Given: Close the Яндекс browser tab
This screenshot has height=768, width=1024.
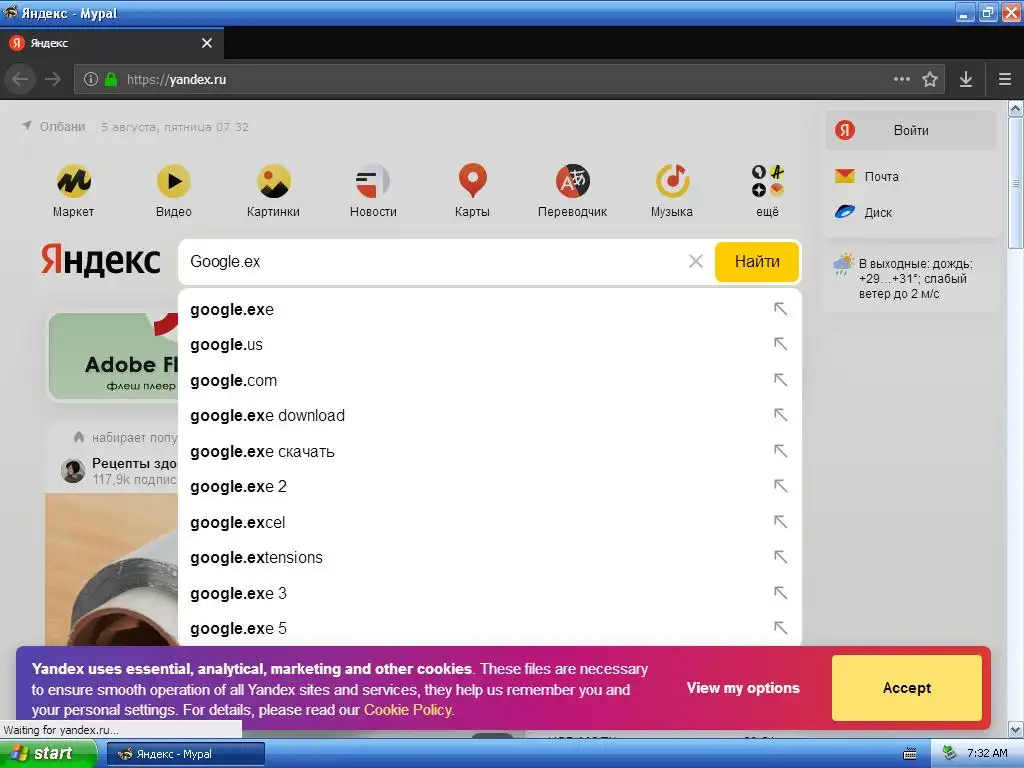Looking at the screenshot, I should 207,43.
